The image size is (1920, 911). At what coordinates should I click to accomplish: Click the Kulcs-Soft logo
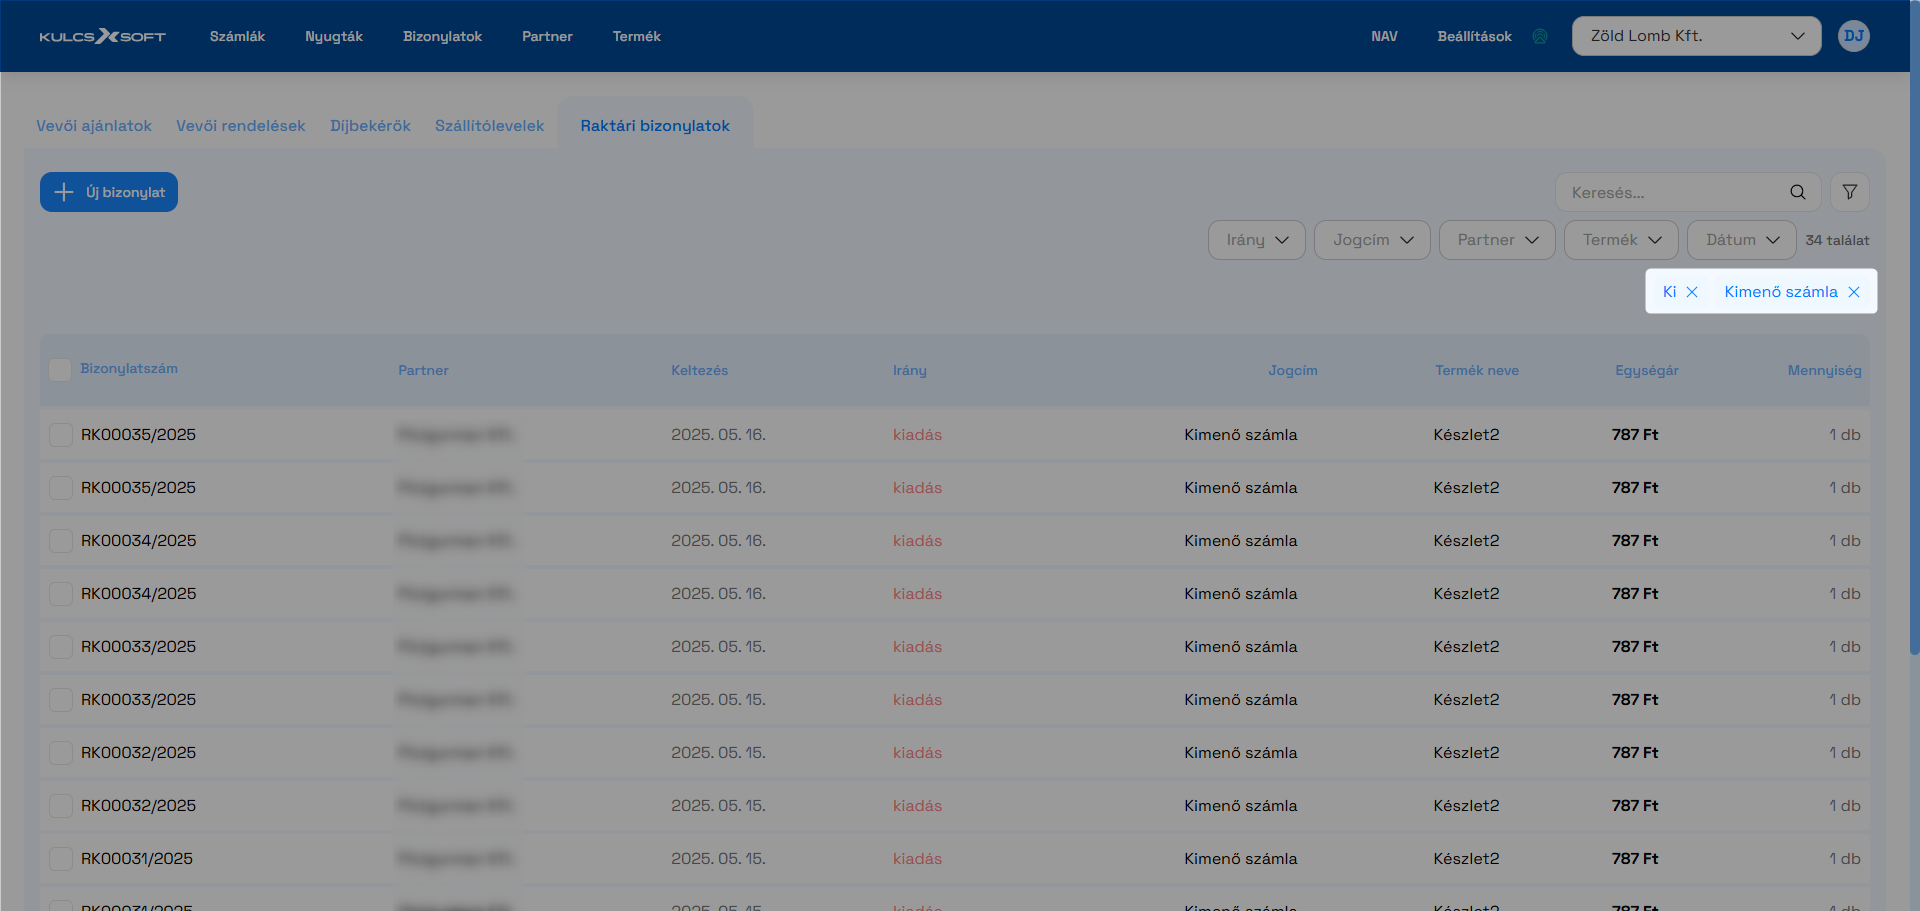point(102,36)
